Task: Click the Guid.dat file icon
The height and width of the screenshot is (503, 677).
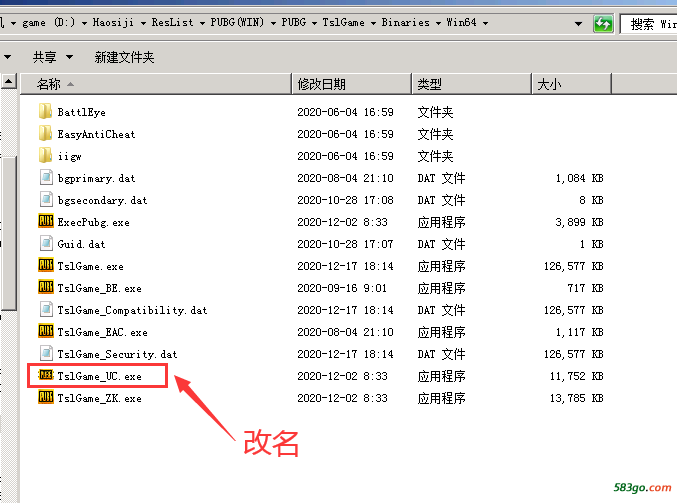Action: tap(46, 244)
